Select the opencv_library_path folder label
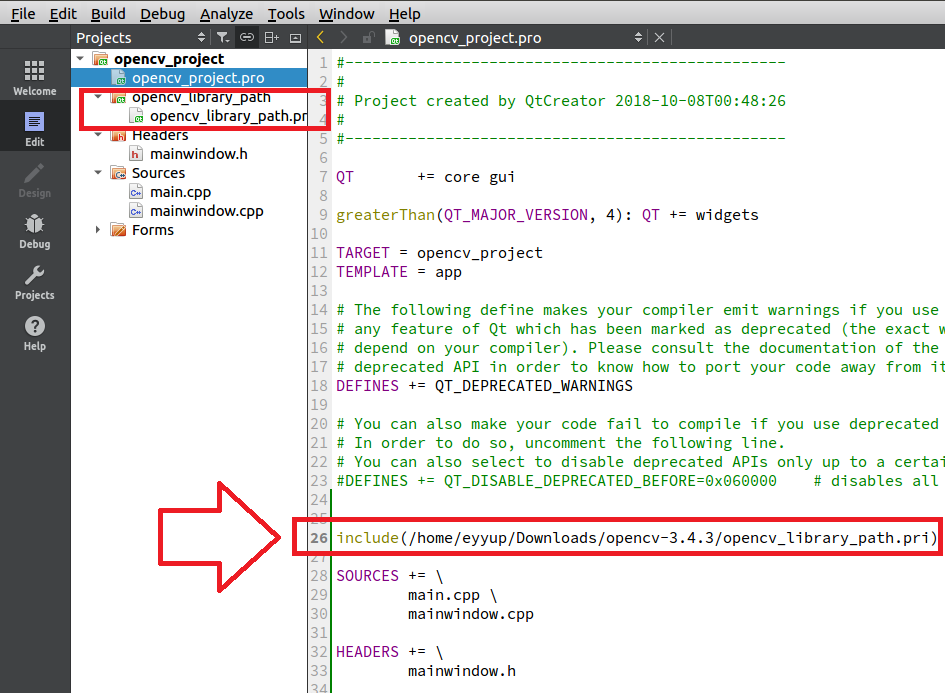Image resolution: width=945 pixels, height=693 pixels. [x=201, y=97]
